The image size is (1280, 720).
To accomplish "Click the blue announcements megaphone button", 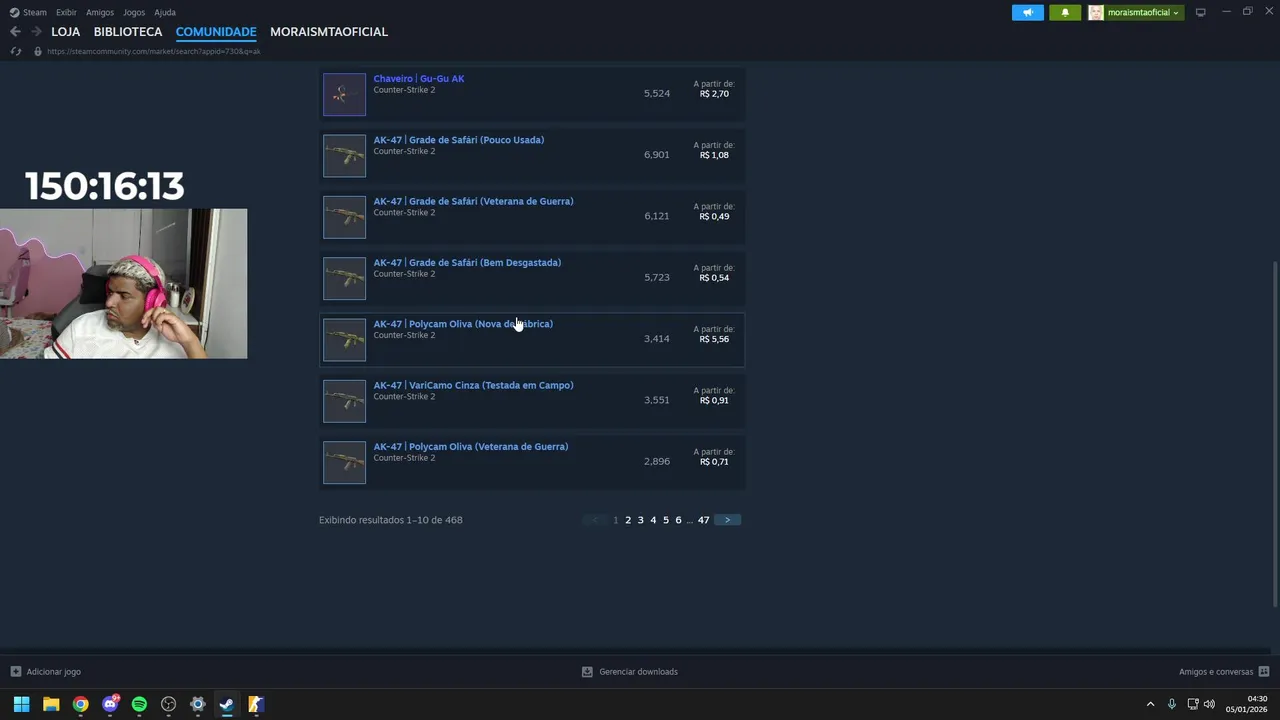I will pos(1027,12).
